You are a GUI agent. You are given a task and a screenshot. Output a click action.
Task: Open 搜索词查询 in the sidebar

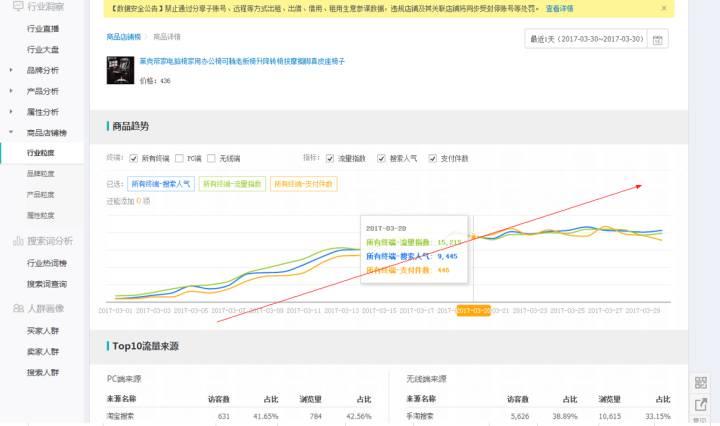click(x=47, y=284)
